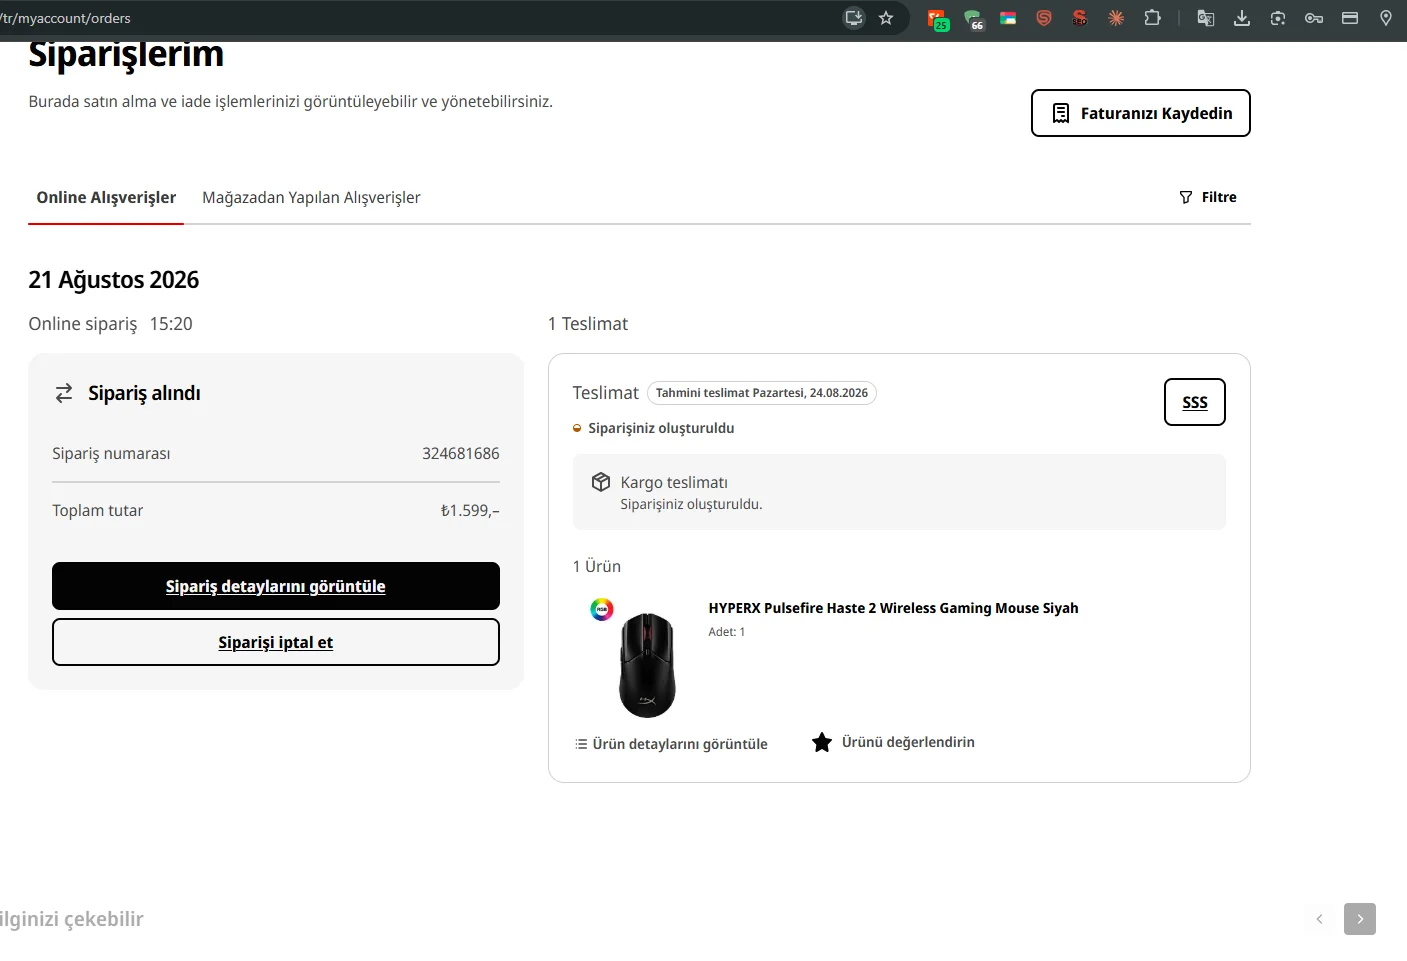
Task: Open the payment methods card icon
Action: pos(1350,18)
